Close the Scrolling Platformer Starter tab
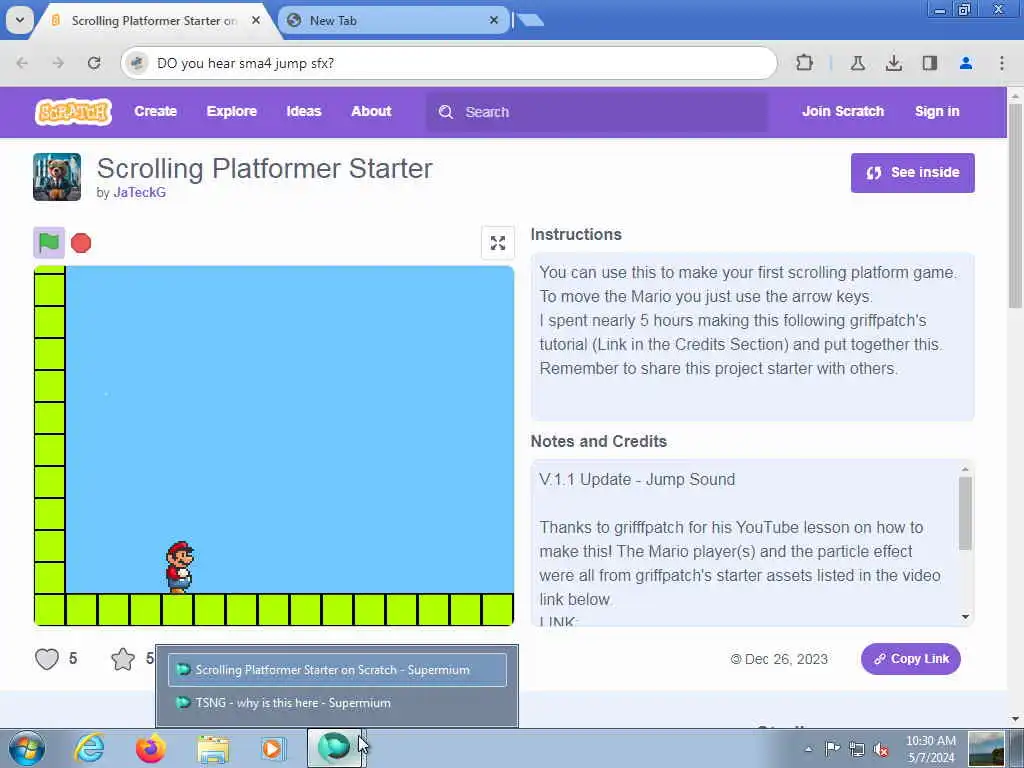This screenshot has height=768, width=1024. pyautogui.click(x=256, y=20)
